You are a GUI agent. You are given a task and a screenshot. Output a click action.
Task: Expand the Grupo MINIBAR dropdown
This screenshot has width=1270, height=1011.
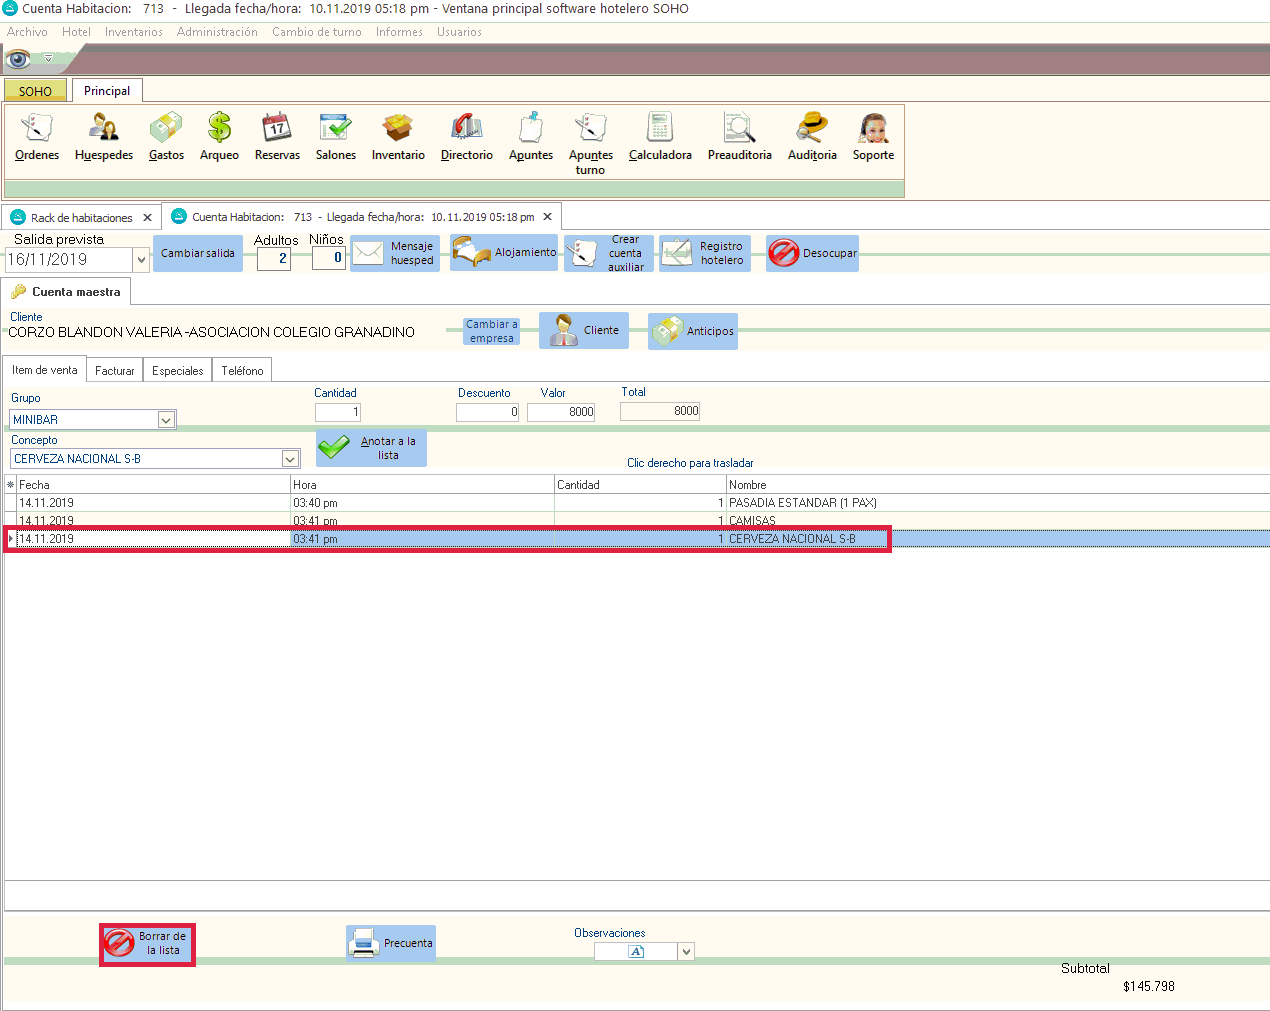point(166,420)
